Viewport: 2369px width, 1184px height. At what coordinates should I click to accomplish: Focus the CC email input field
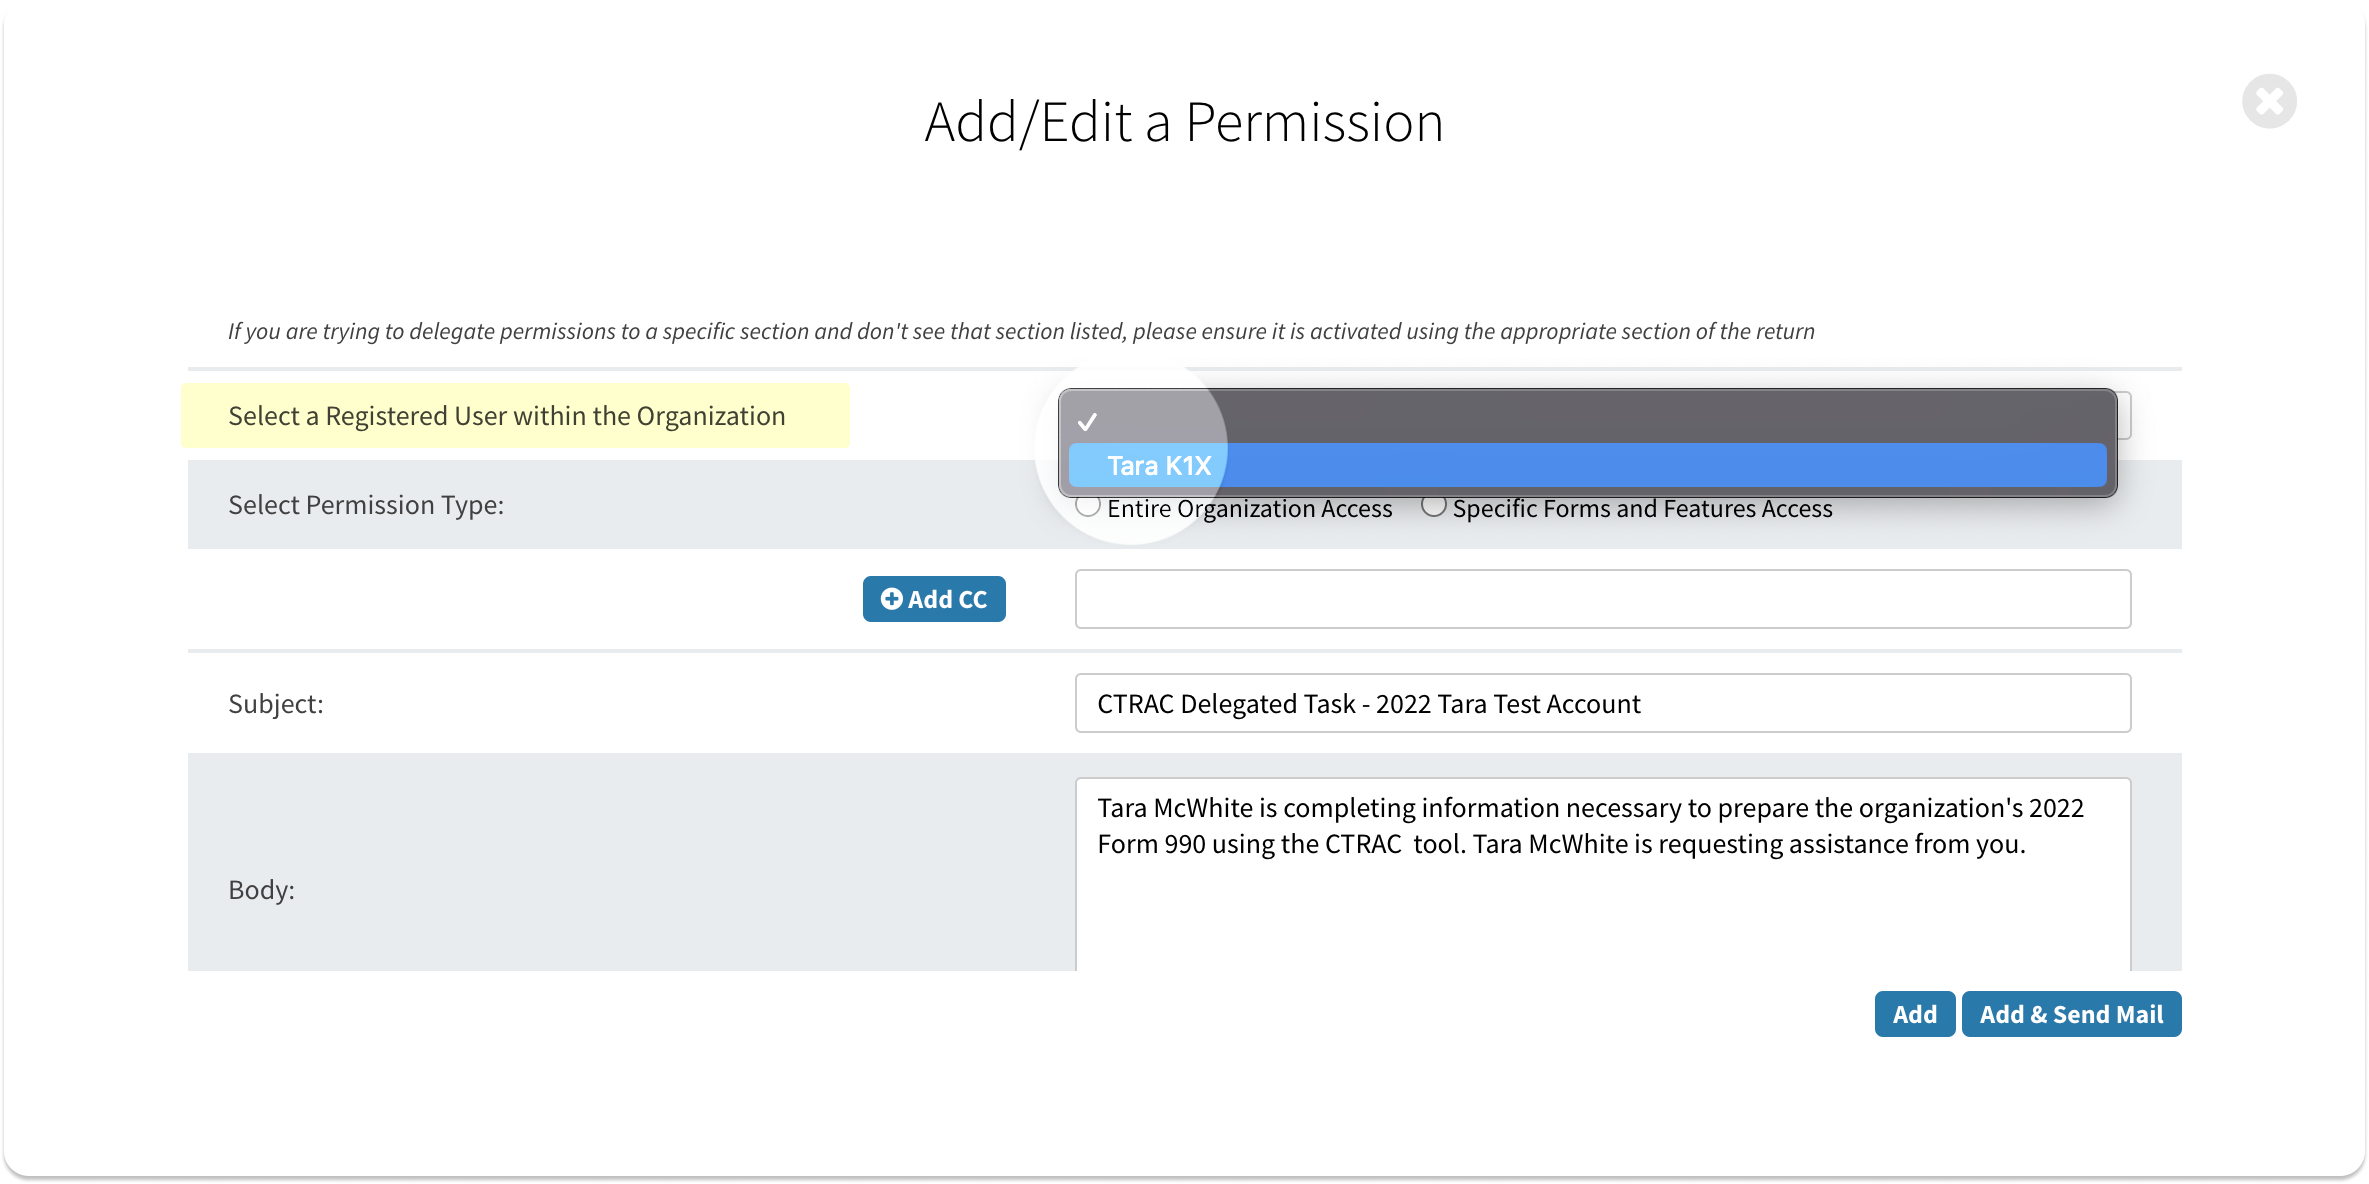pyautogui.click(x=1602, y=599)
